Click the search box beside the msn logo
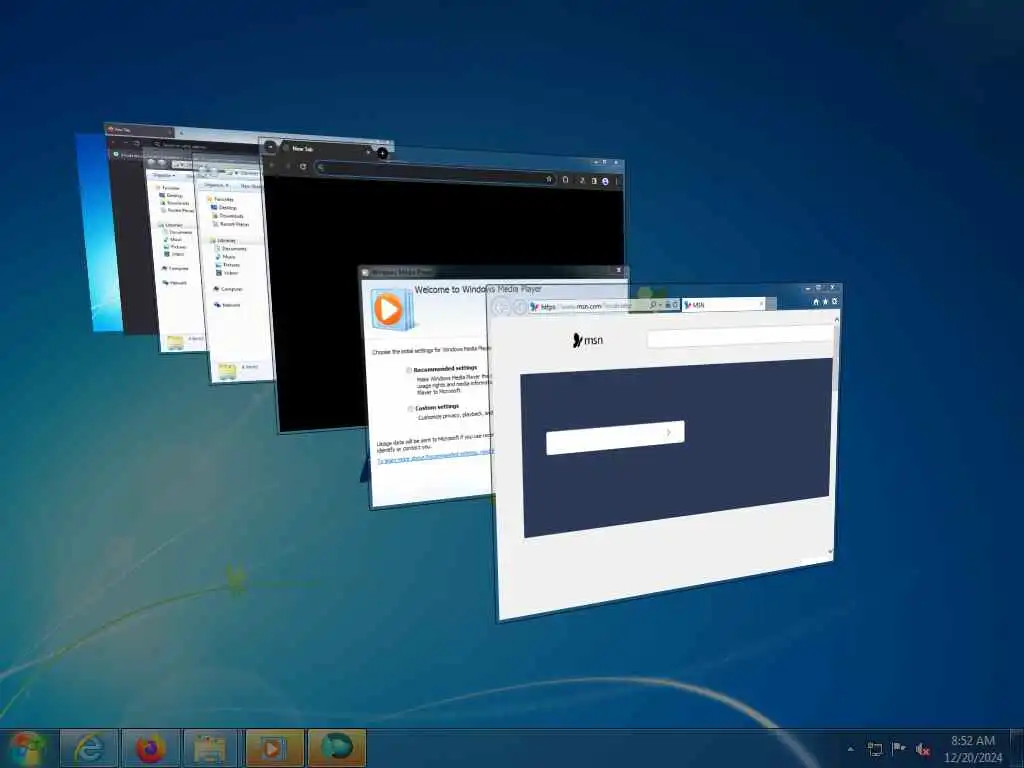This screenshot has width=1024, height=768. [739, 336]
